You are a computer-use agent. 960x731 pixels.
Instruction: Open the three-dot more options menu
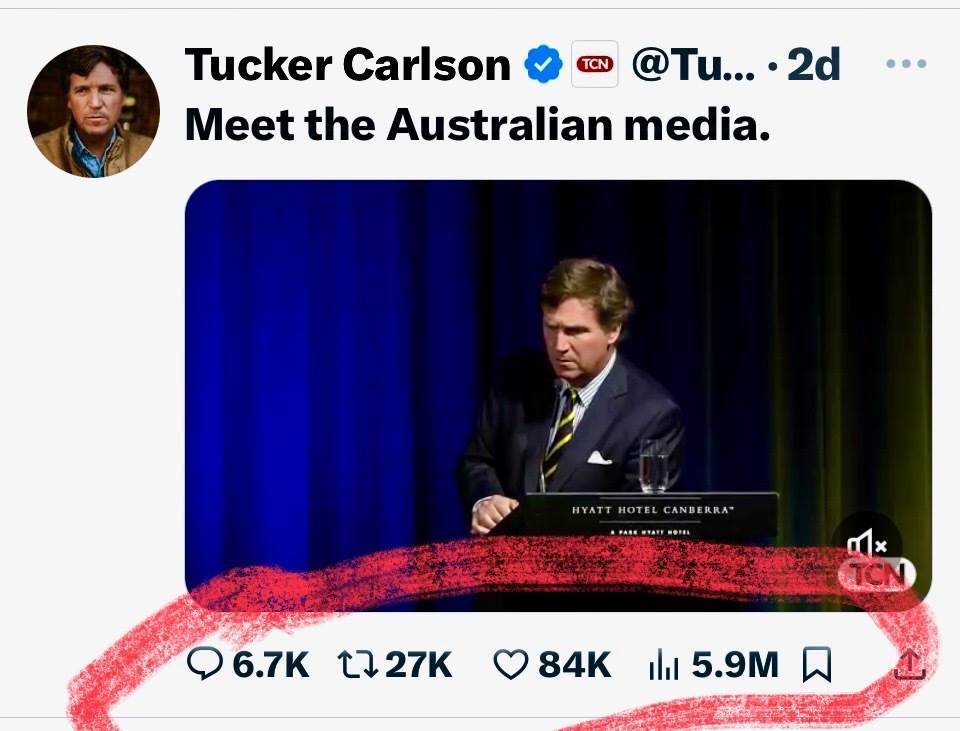(906, 65)
